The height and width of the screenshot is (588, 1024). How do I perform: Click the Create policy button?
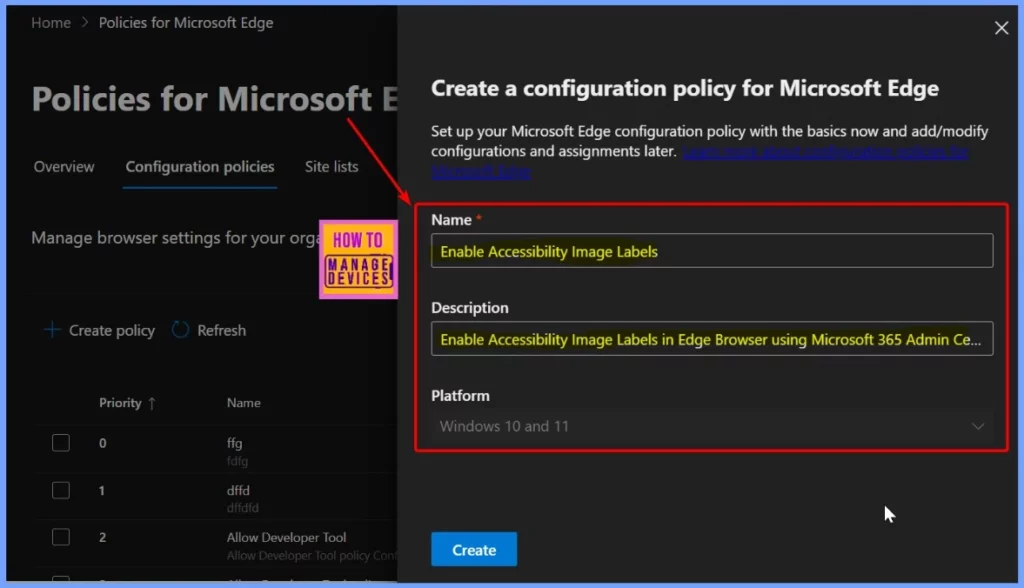coord(100,330)
